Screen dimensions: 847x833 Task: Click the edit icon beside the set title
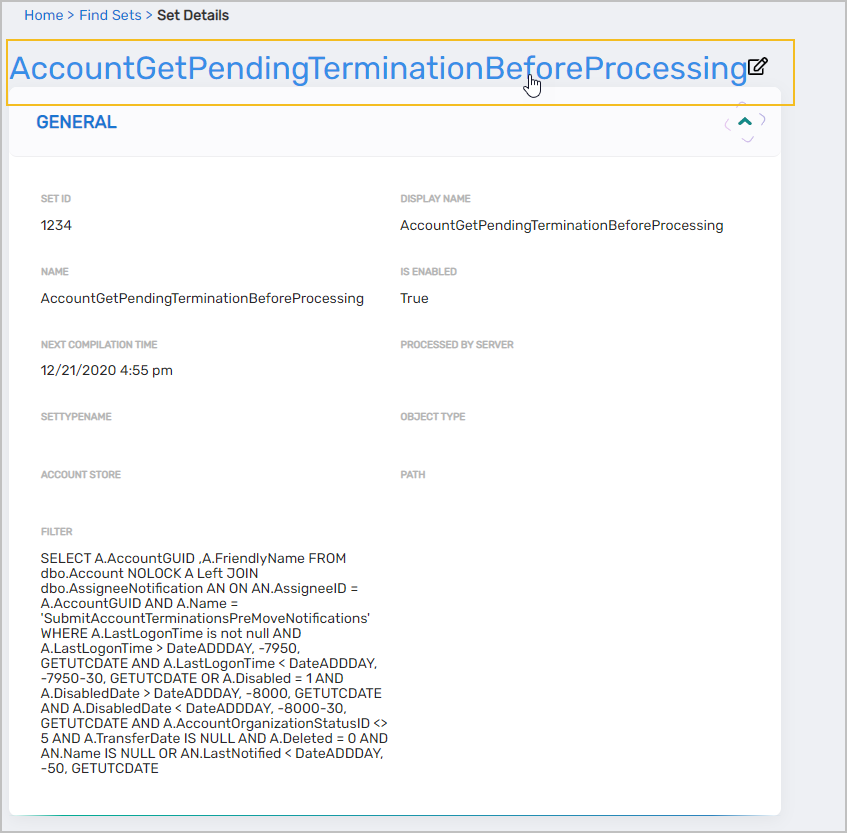pyautogui.click(x=758, y=67)
